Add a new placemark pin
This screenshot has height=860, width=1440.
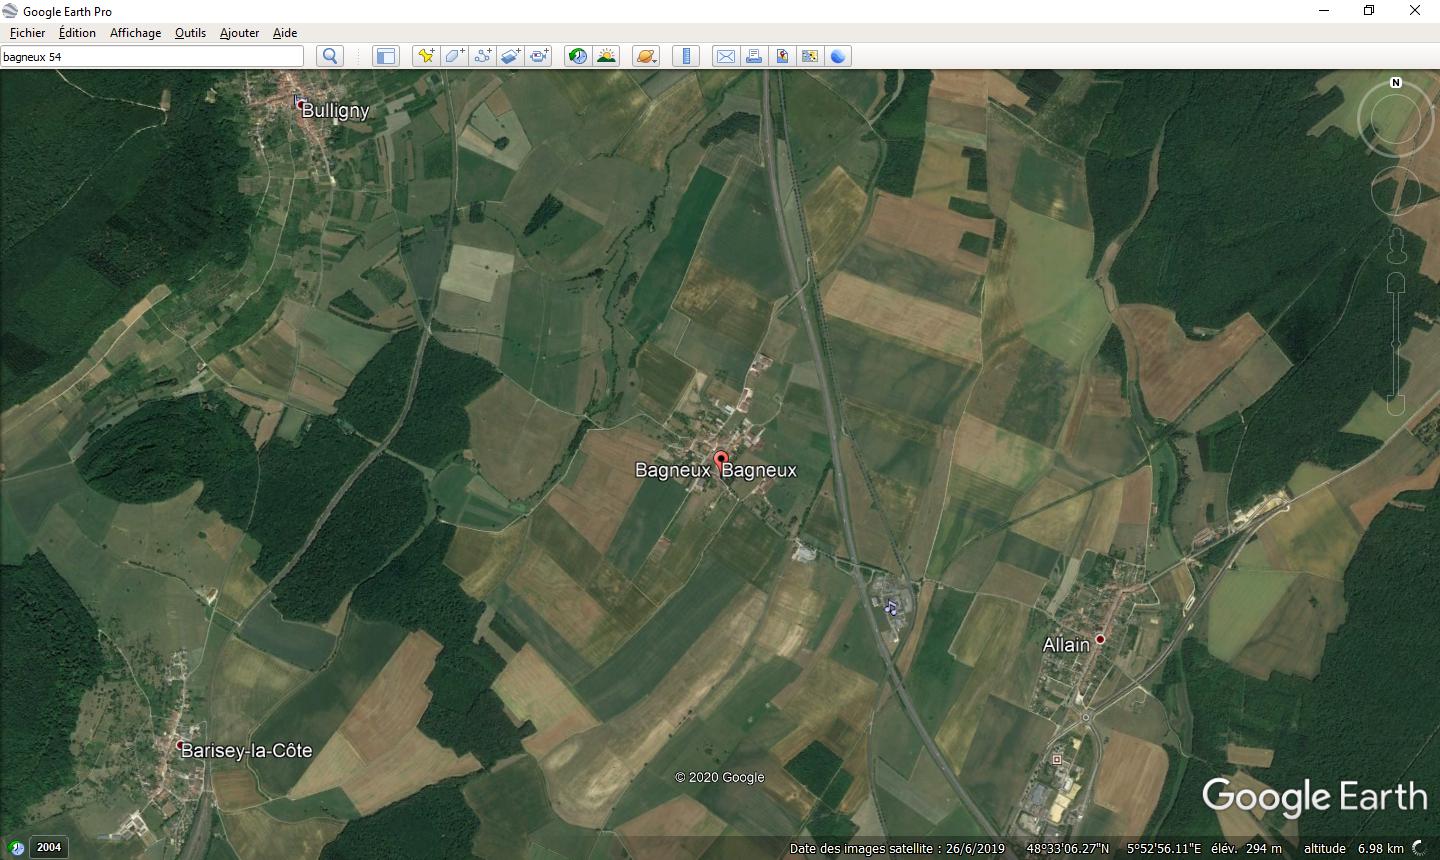tap(426, 56)
